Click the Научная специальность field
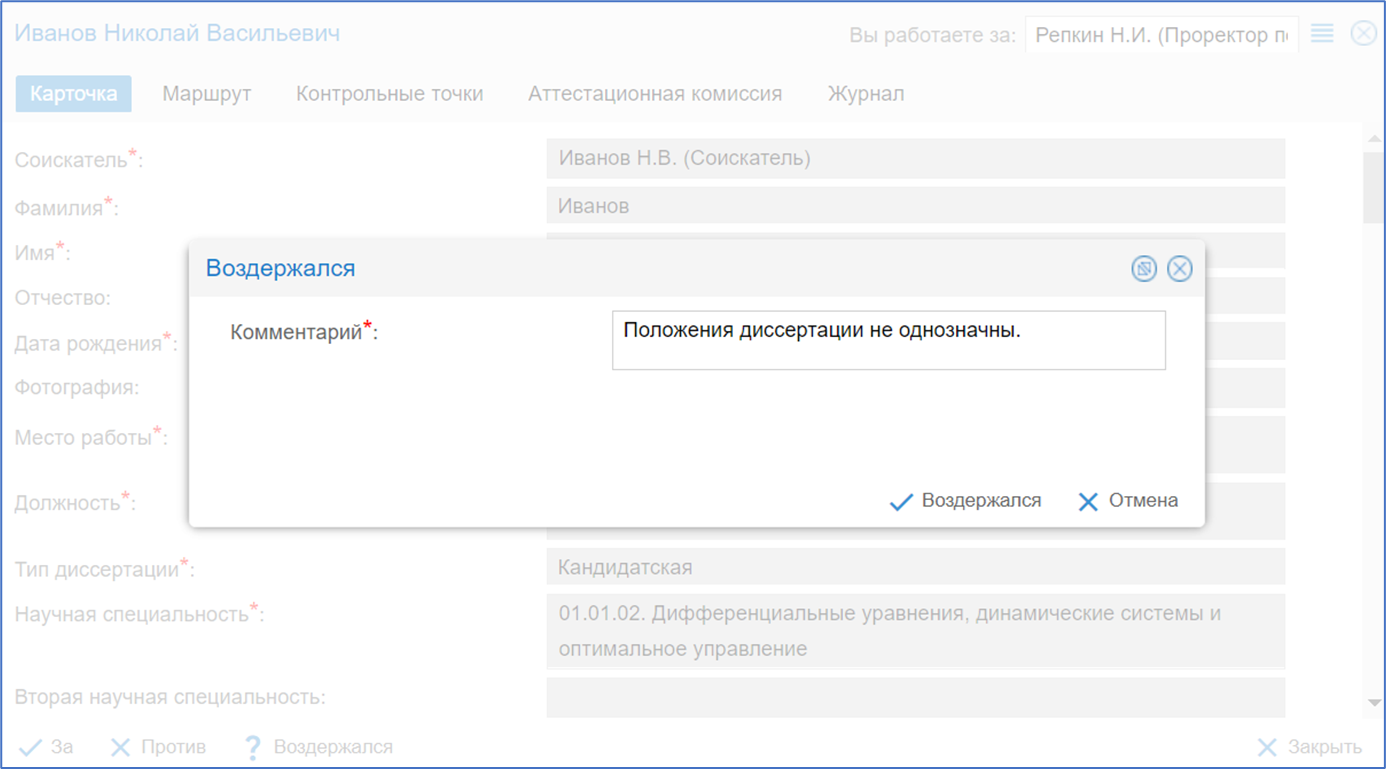 pos(915,631)
